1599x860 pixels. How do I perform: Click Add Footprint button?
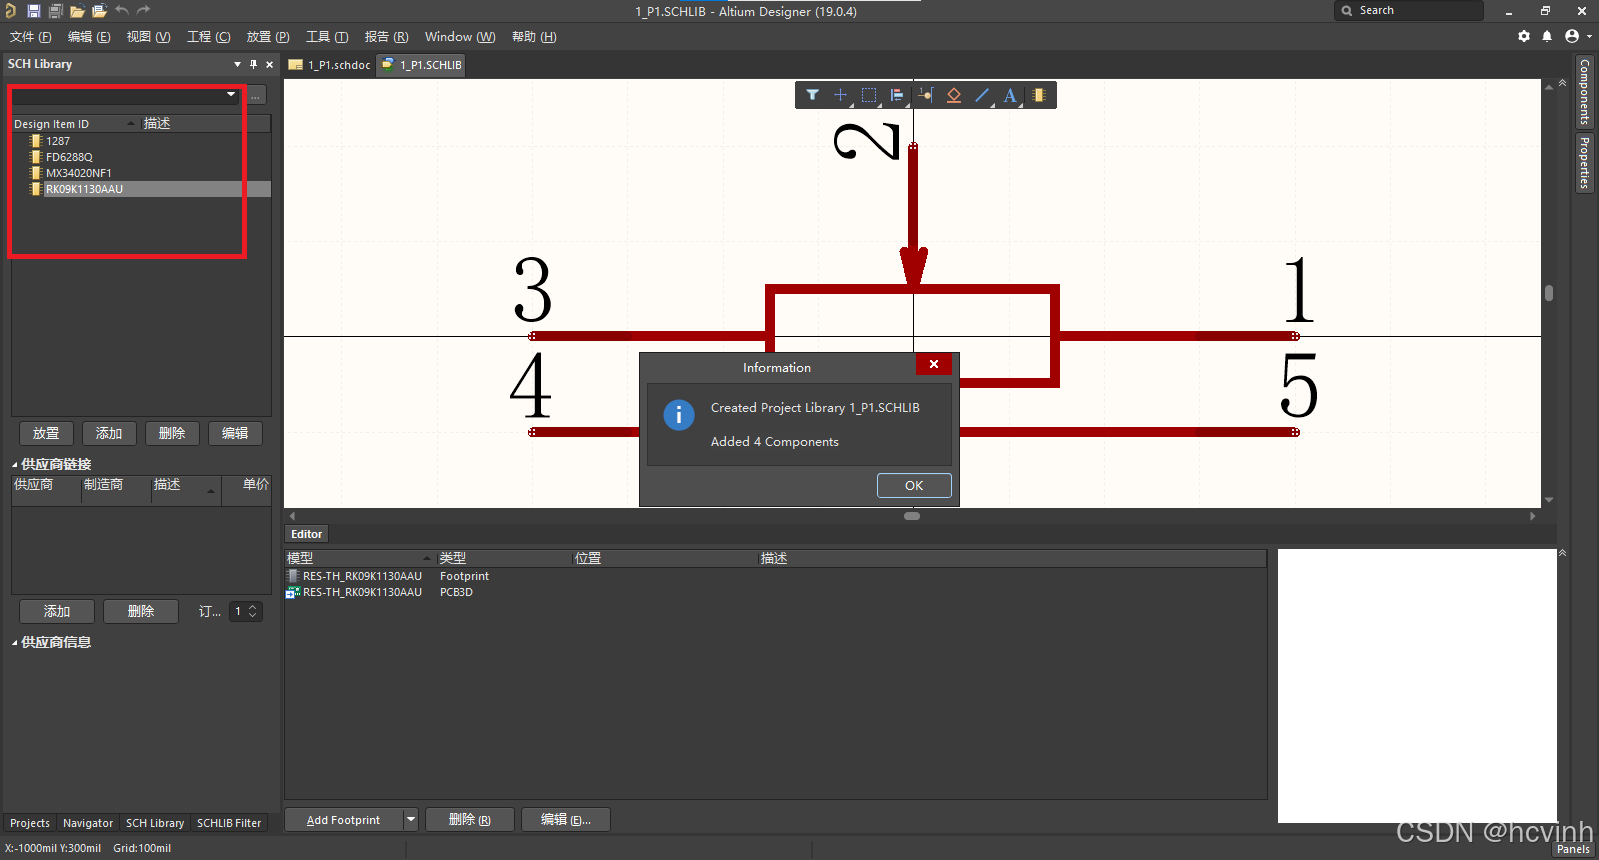344,820
